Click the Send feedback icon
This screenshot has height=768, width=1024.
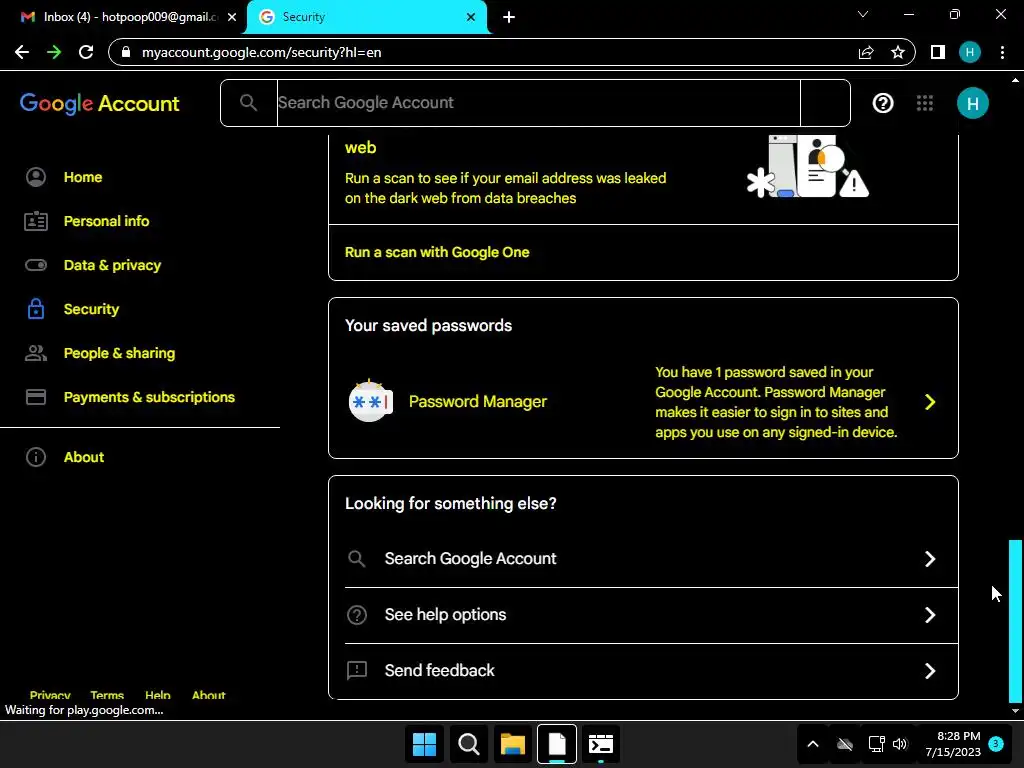(357, 670)
